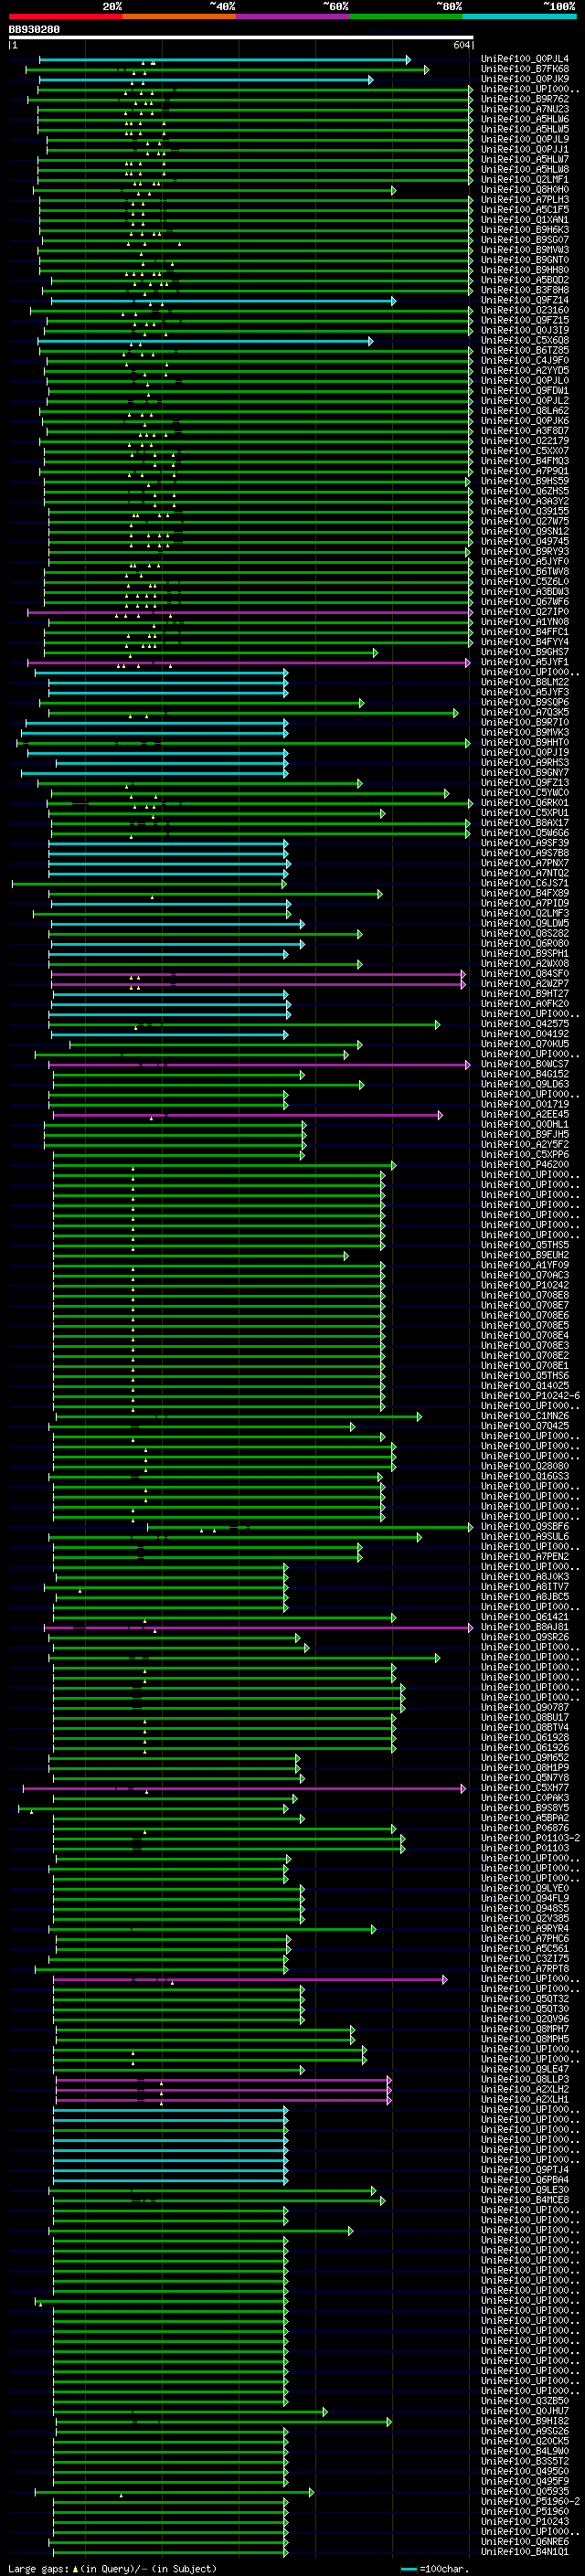This screenshot has width=585, height=2576.
Task: Select hit UniRef100_C5YWC0
Action: pyautogui.click(x=525, y=793)
